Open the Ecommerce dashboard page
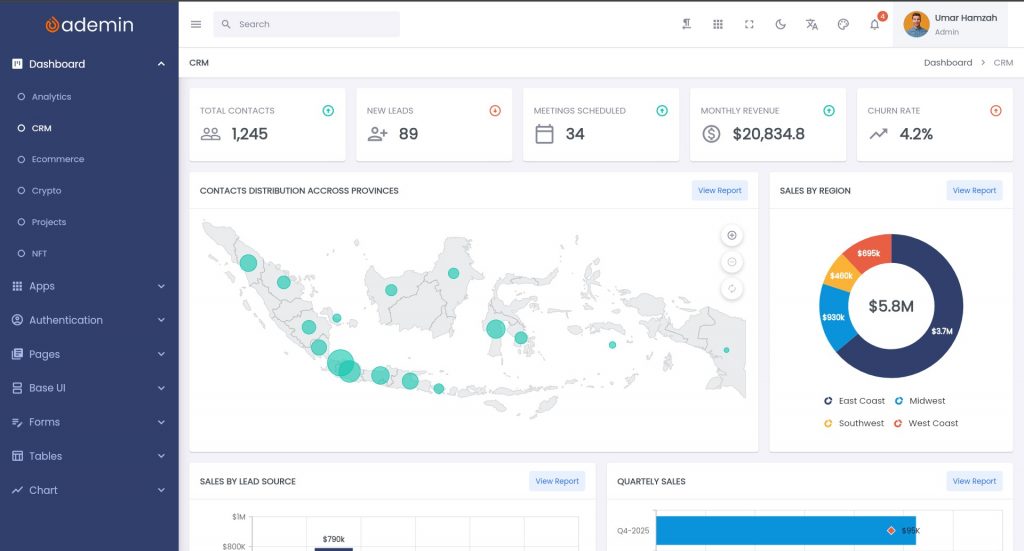Viewport: 1024px width, 551px height. tap(58, 159)
